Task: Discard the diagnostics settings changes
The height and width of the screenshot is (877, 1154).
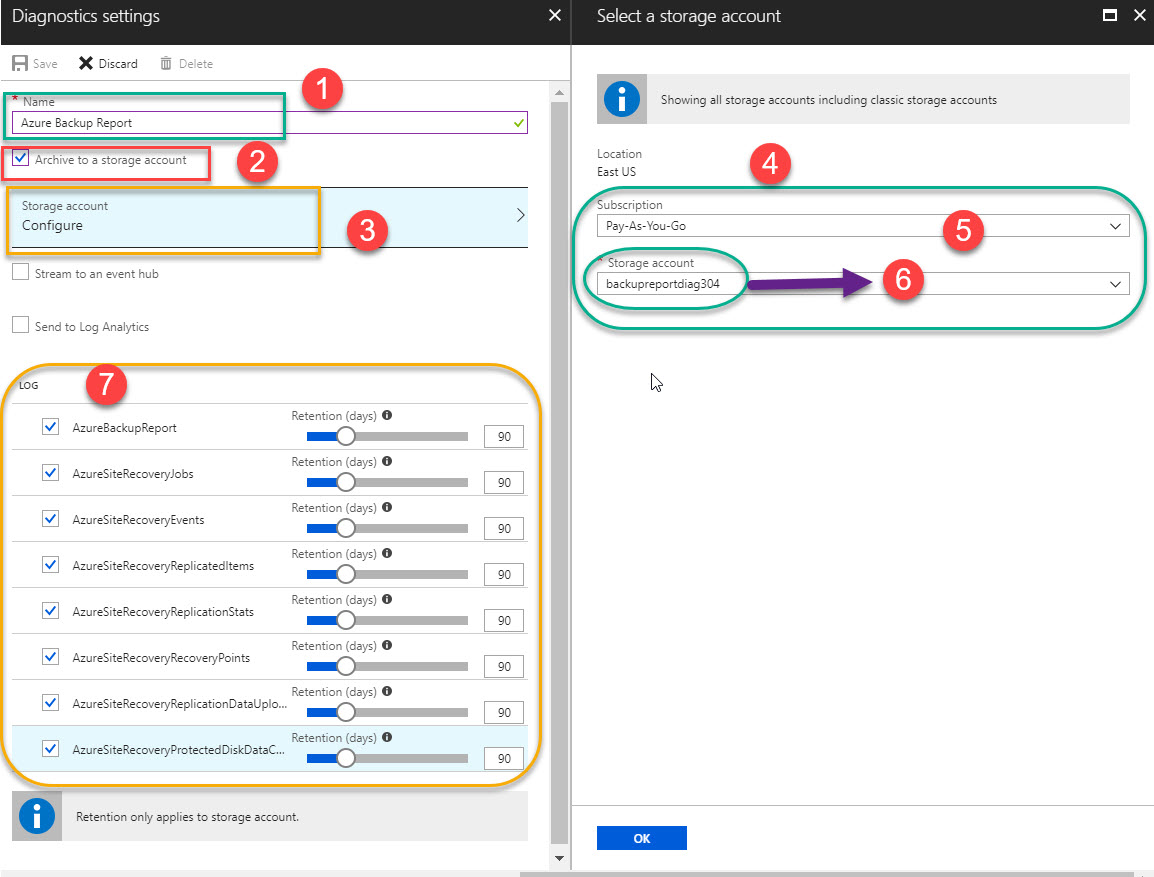Action: coord(107,63)
